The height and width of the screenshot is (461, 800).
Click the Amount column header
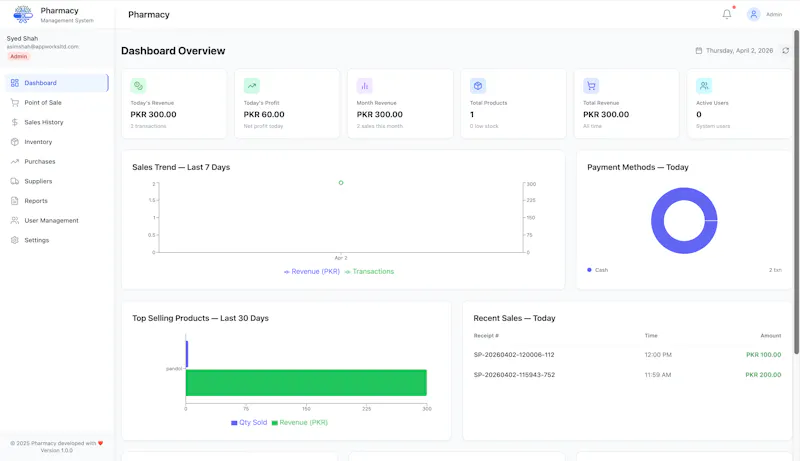[771, 336]
